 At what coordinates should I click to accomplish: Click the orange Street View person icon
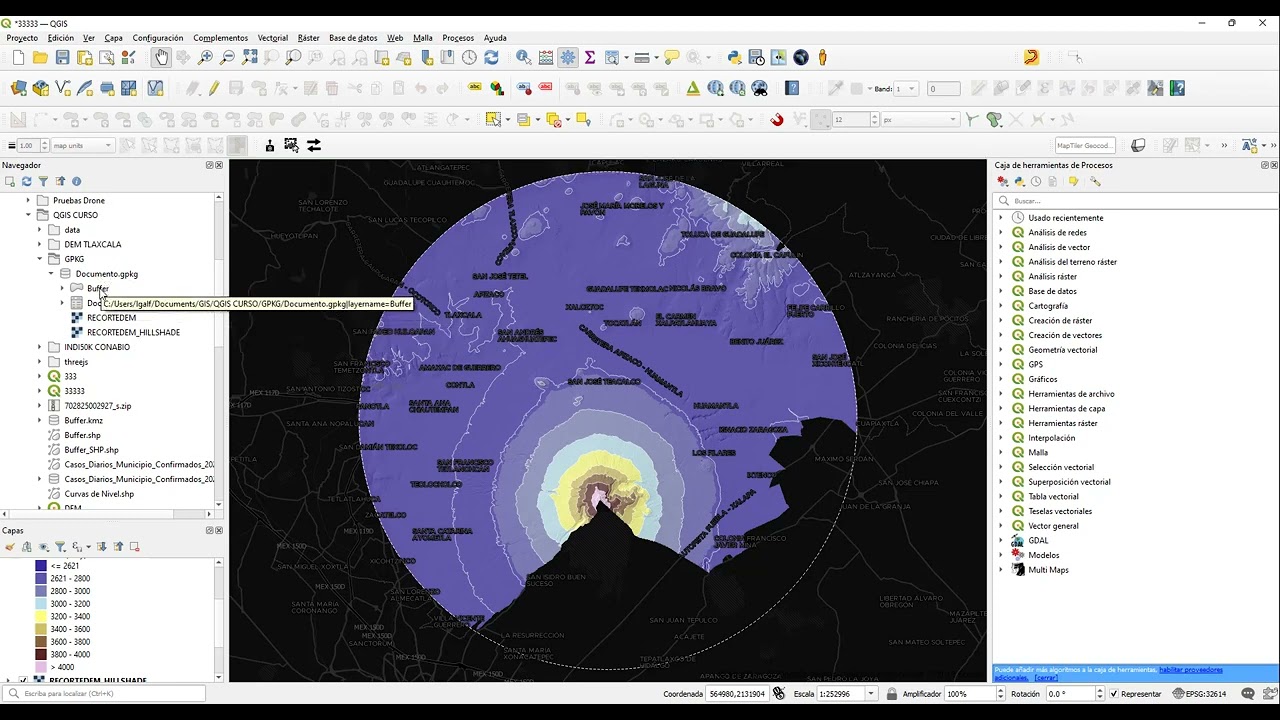point(823,58)
